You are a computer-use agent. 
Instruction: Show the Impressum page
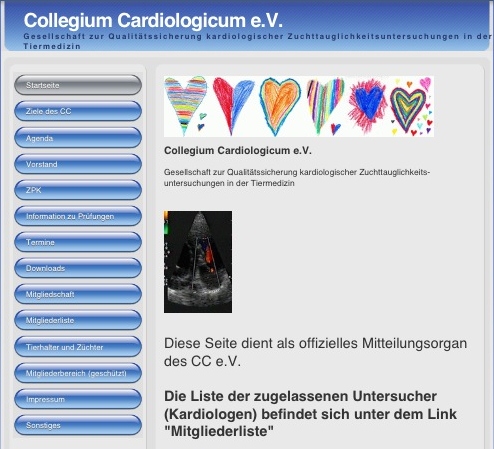point(78,399)
